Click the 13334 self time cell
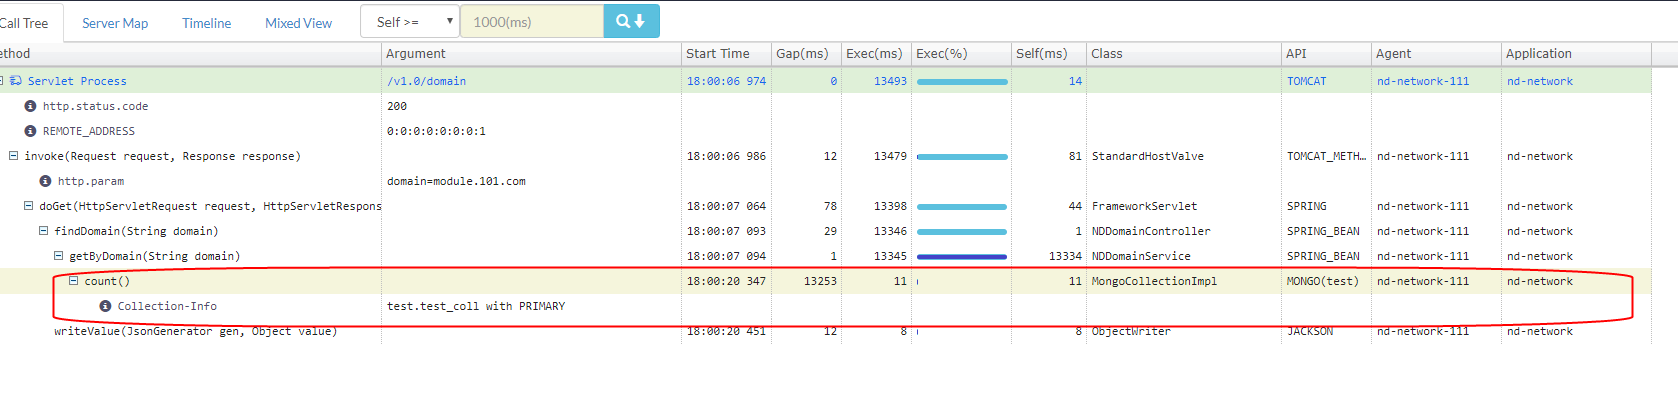The height and width of the screenshot is (405, 1678). pos(1065,256)
